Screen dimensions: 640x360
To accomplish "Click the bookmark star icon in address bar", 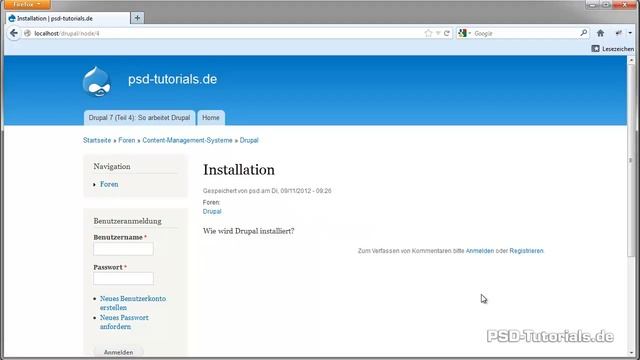I will click(428, 33).
